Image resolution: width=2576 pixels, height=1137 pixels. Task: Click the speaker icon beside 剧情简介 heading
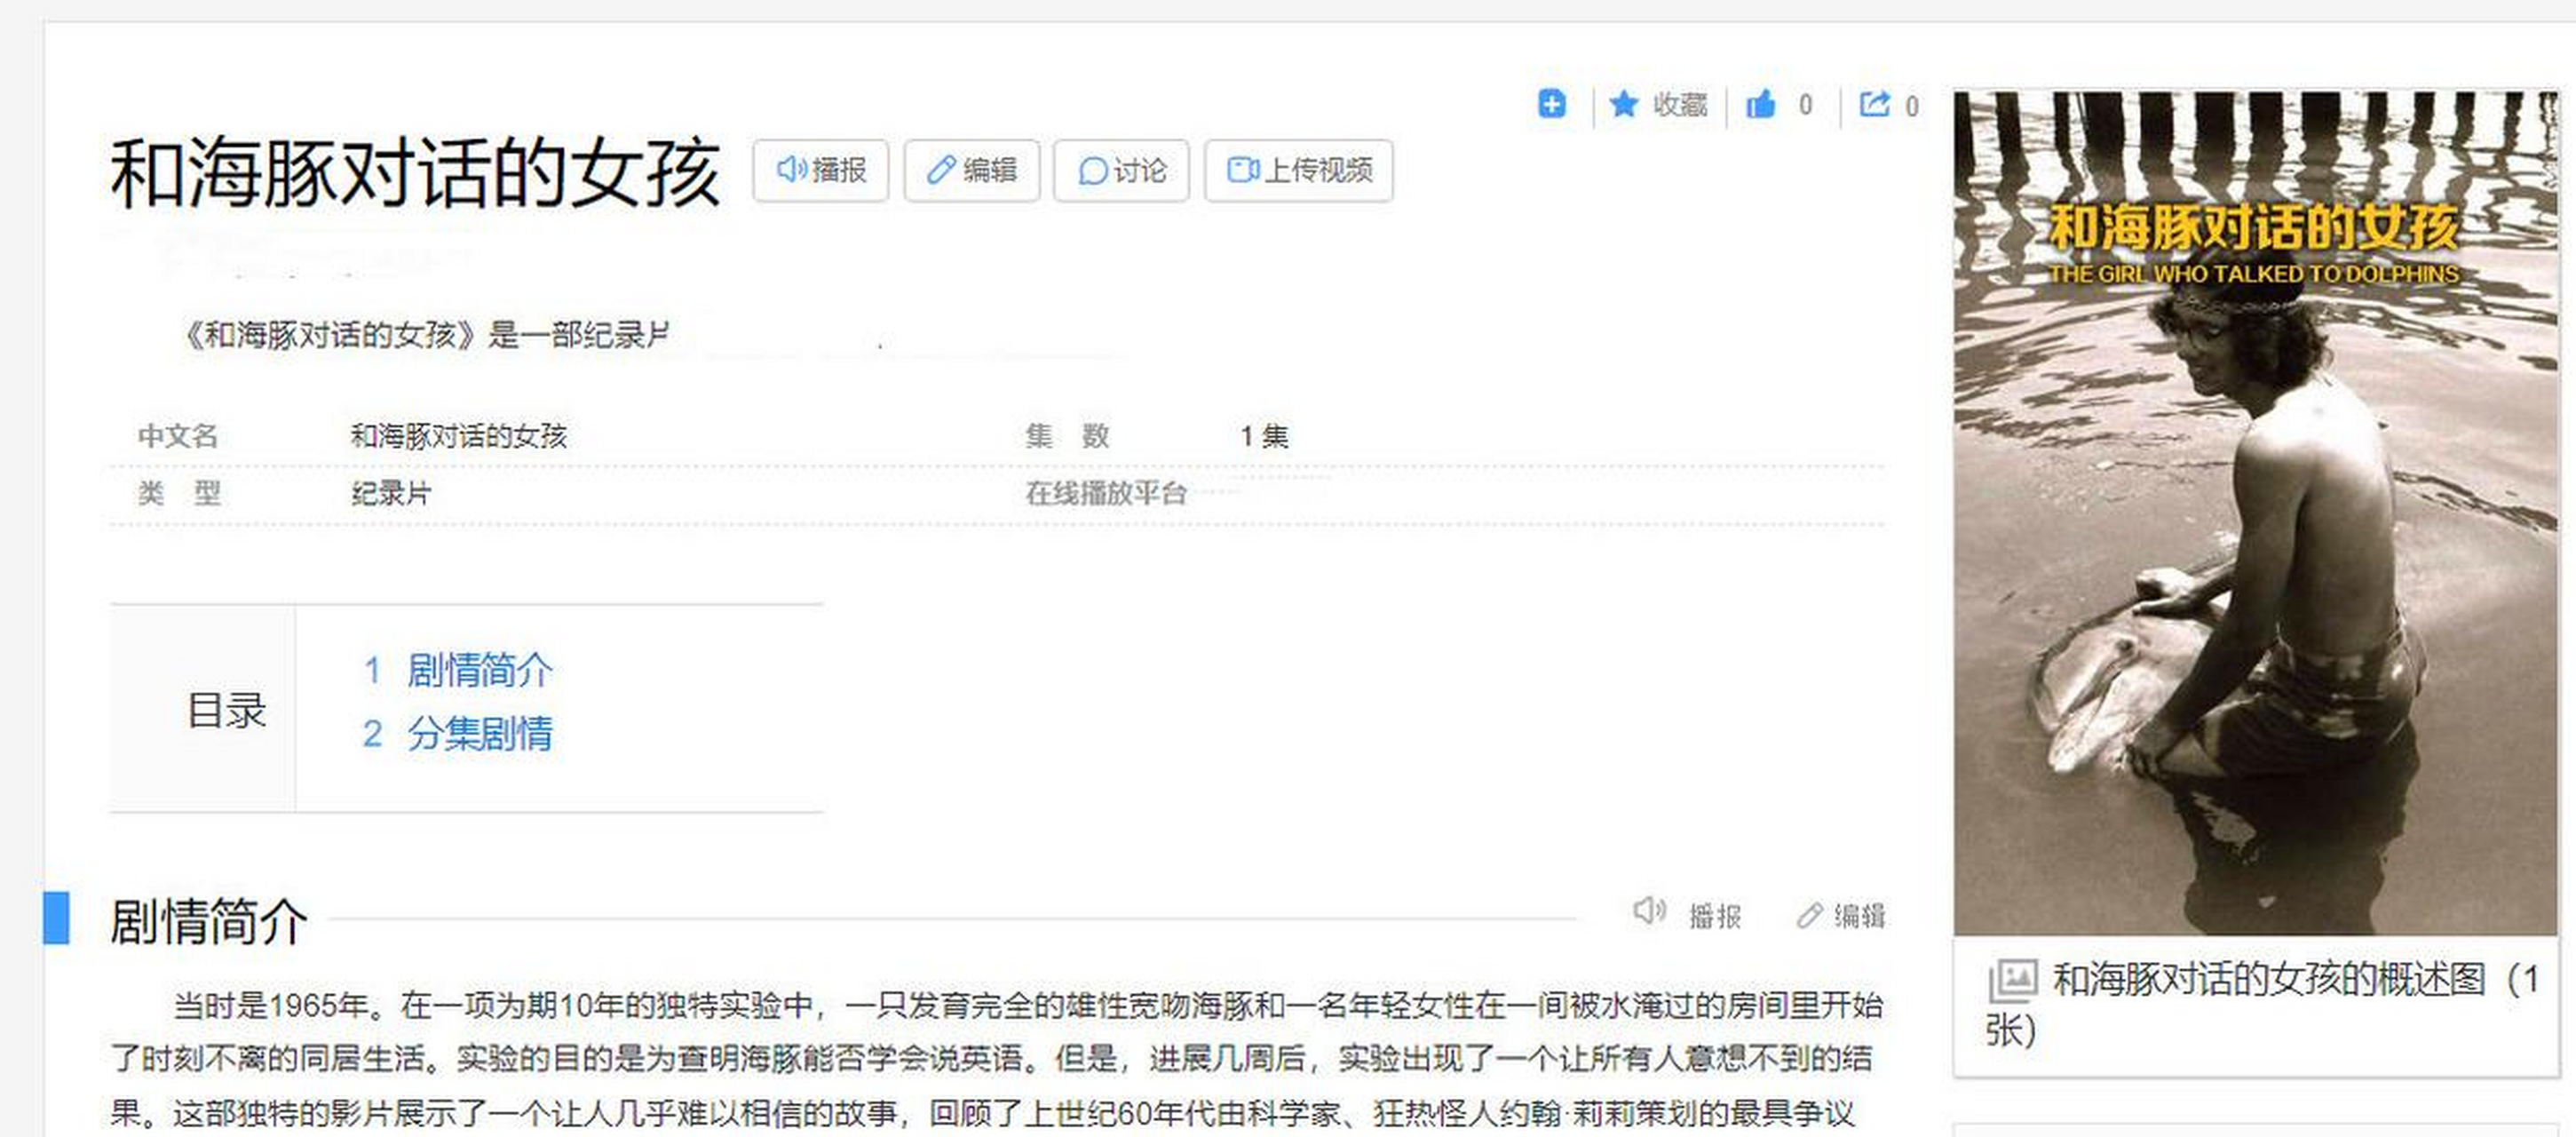1652,912
